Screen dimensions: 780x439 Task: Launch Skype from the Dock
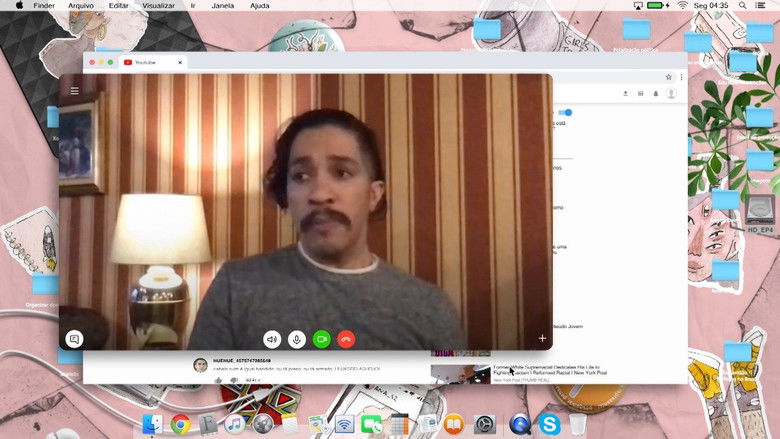(548, 424)
